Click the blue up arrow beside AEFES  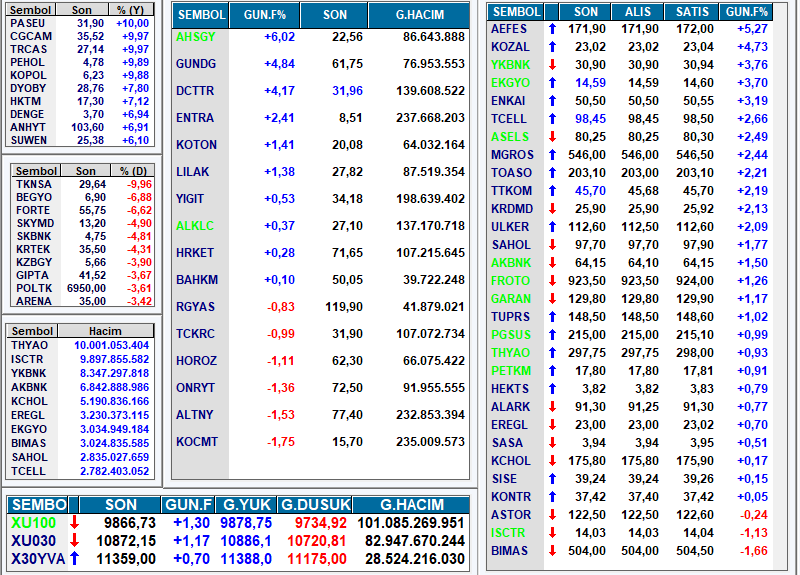[552, 29]
